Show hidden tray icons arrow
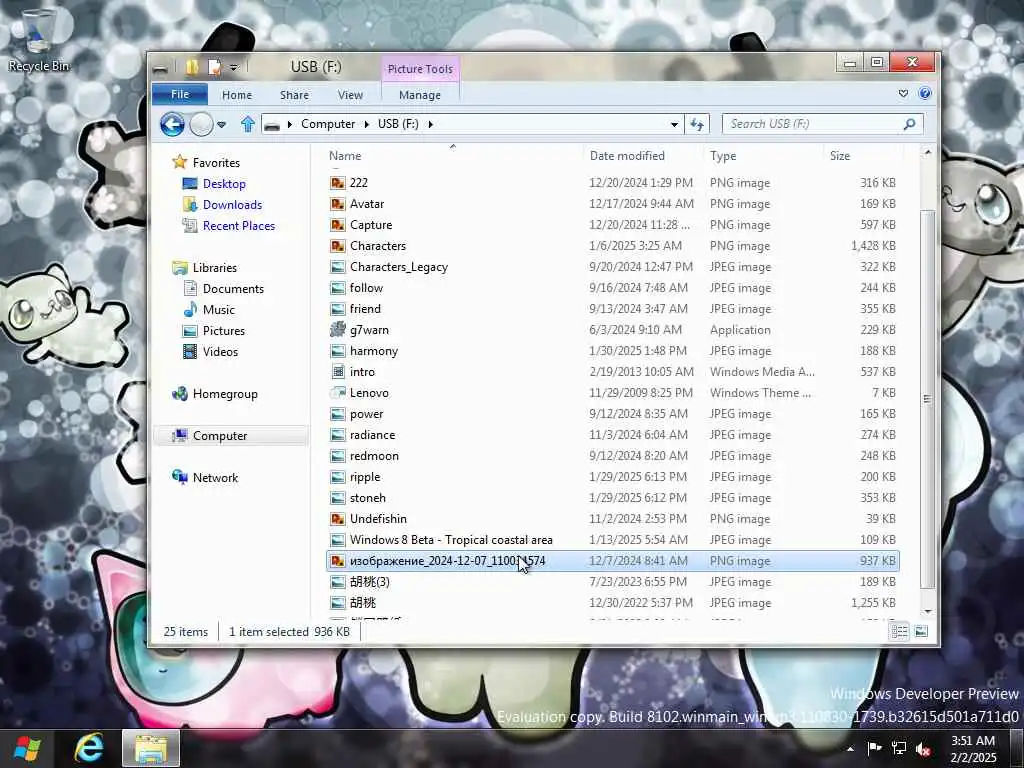Screen dimensions: 1024x768 coord(850,748)
